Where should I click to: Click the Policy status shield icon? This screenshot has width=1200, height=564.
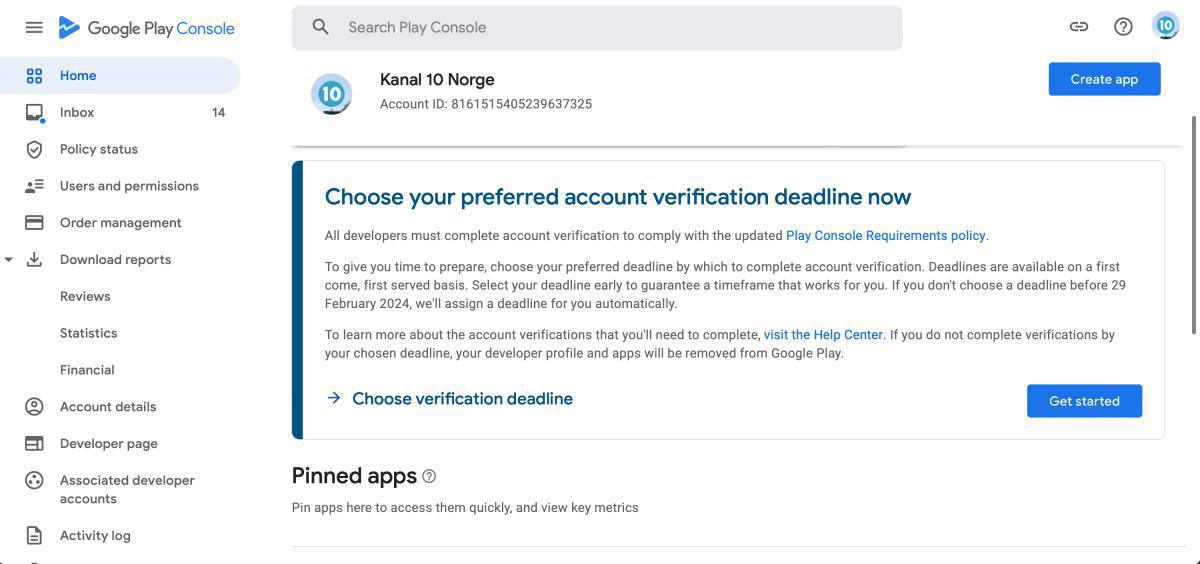[34, 149]
